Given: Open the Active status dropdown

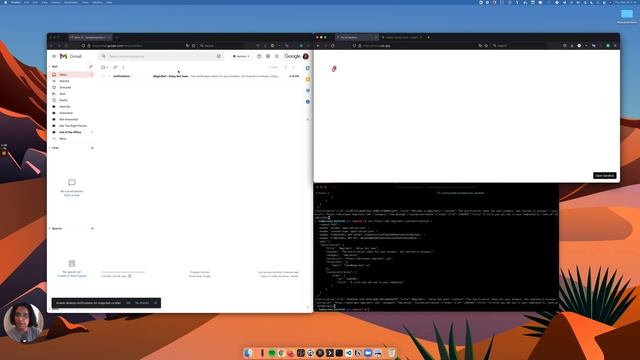Looking at the screenshot, I should point(241,56).
